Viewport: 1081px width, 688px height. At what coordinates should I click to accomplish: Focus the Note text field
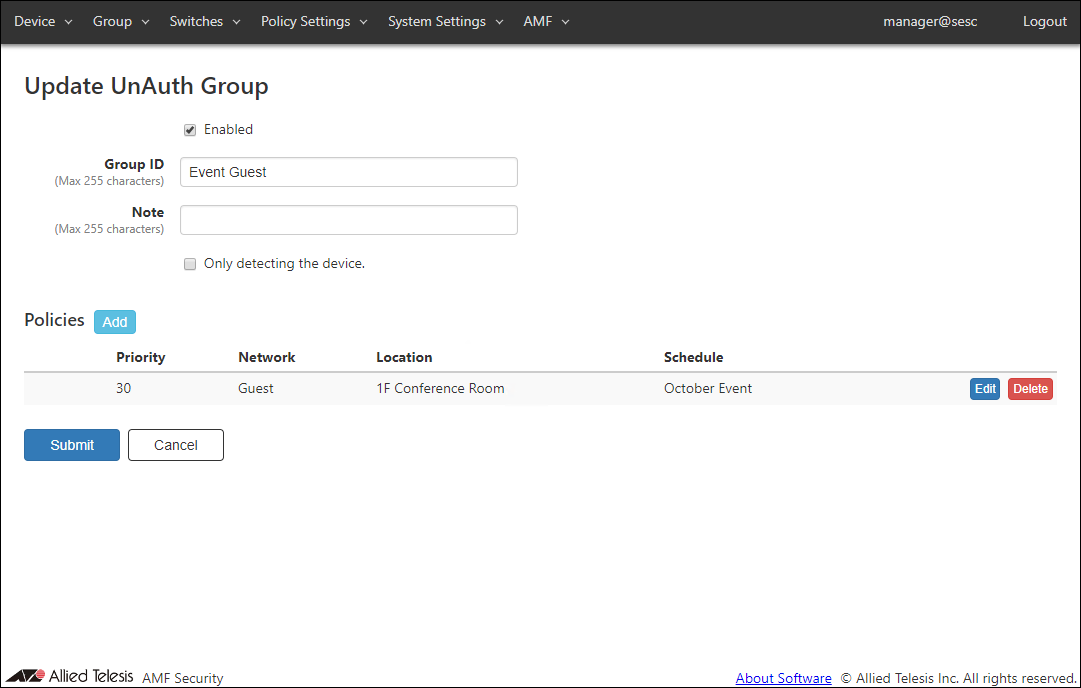[x=349, y=220]
